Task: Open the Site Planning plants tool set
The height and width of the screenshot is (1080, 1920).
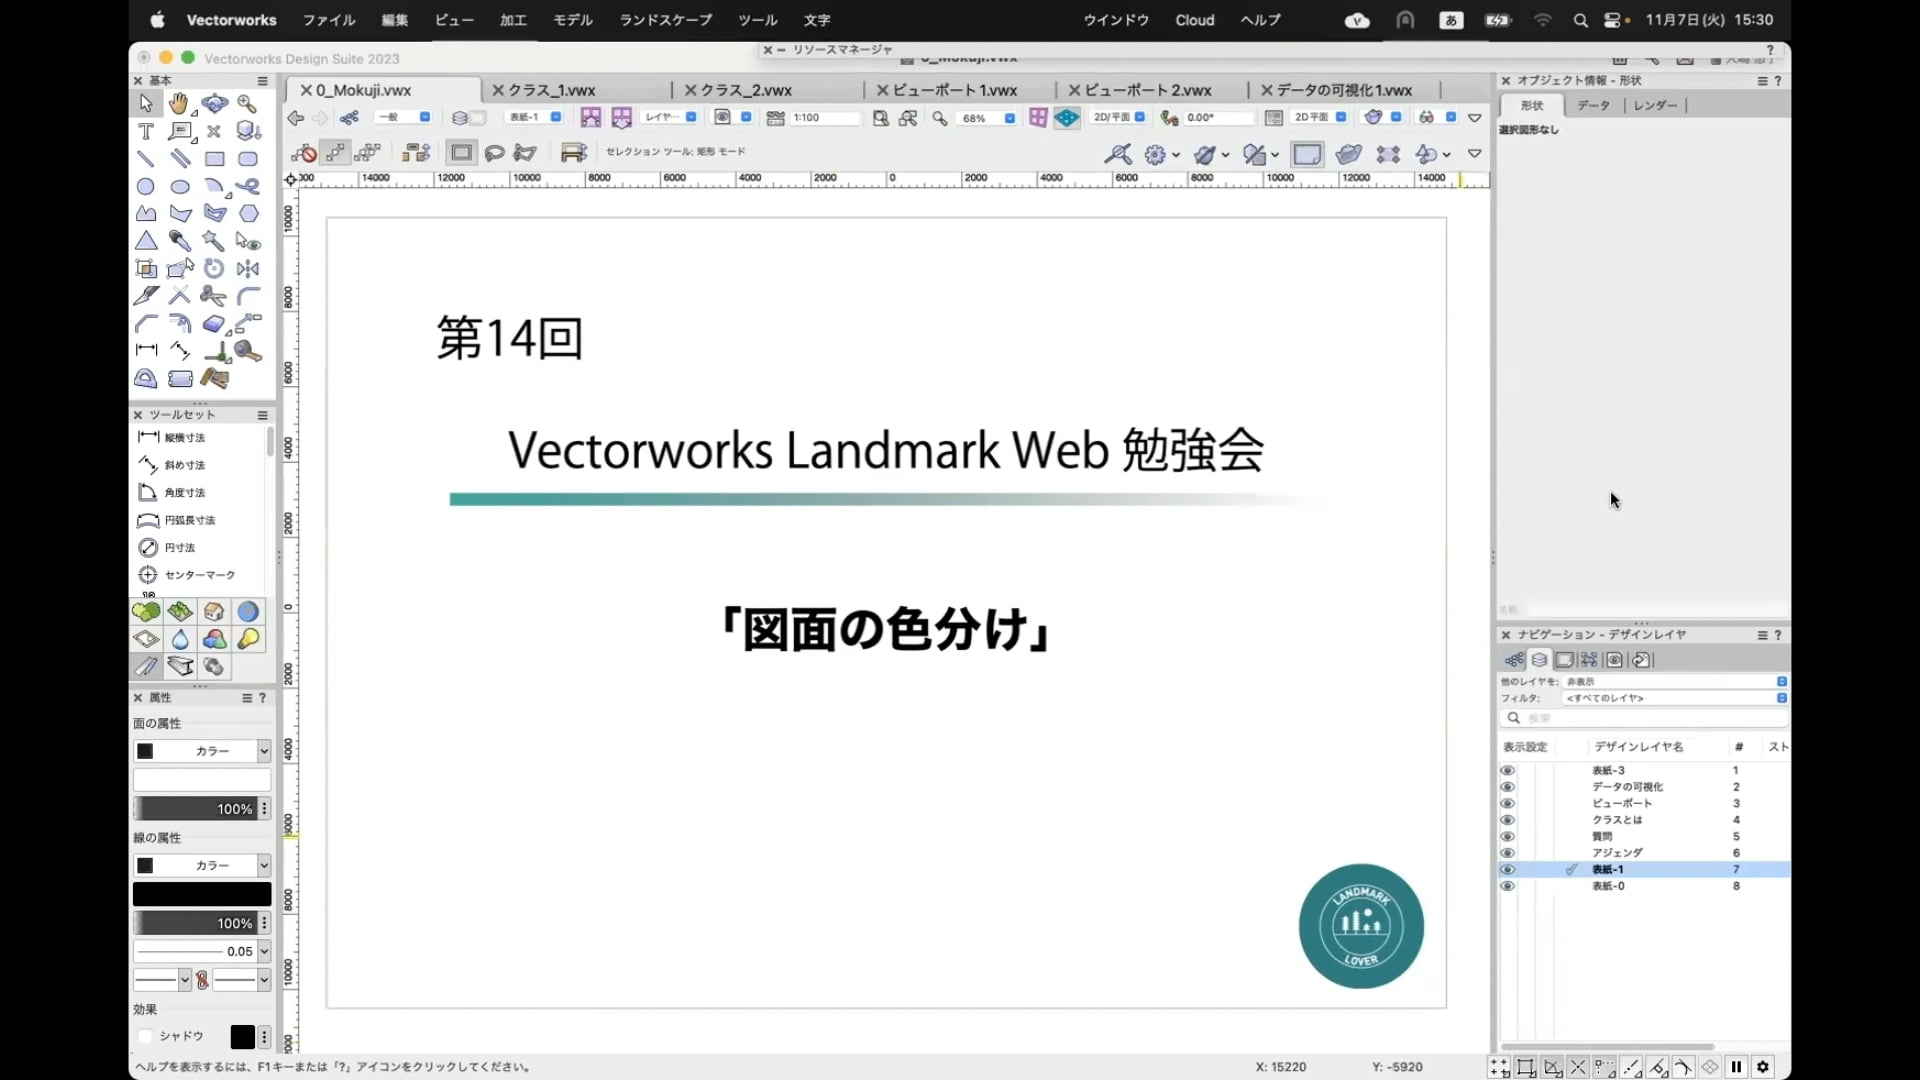Action: (x=147, y=612)
